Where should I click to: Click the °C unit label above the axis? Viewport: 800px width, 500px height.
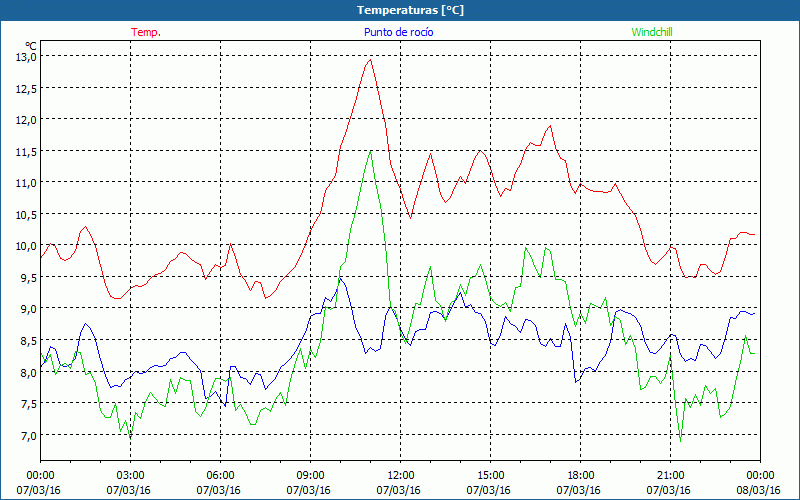[31, 45]
